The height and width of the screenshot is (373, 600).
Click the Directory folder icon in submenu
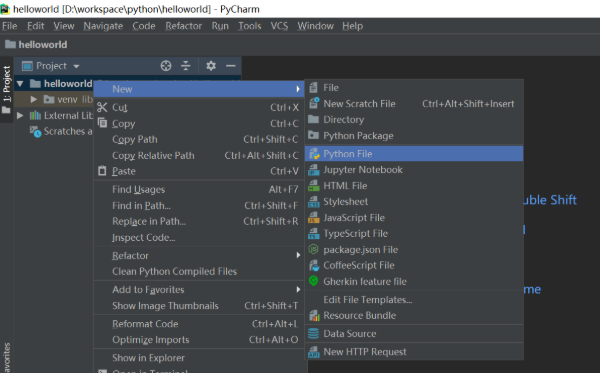pos(313,119)
